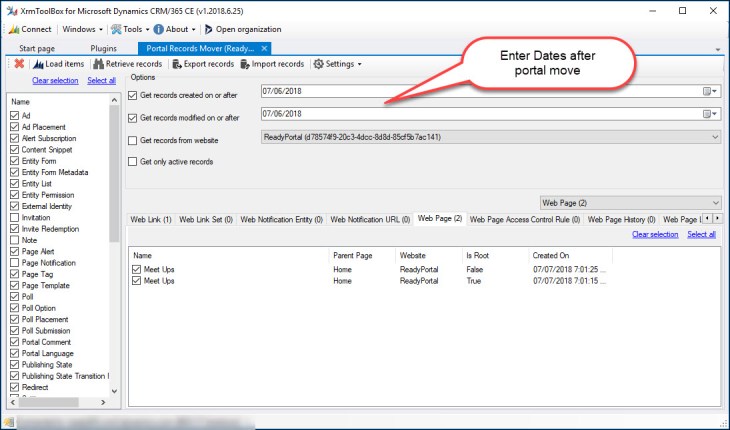Open the created-on date picker dropdown
The height and width of the screenshot is (430, 730).
[709, 91]
